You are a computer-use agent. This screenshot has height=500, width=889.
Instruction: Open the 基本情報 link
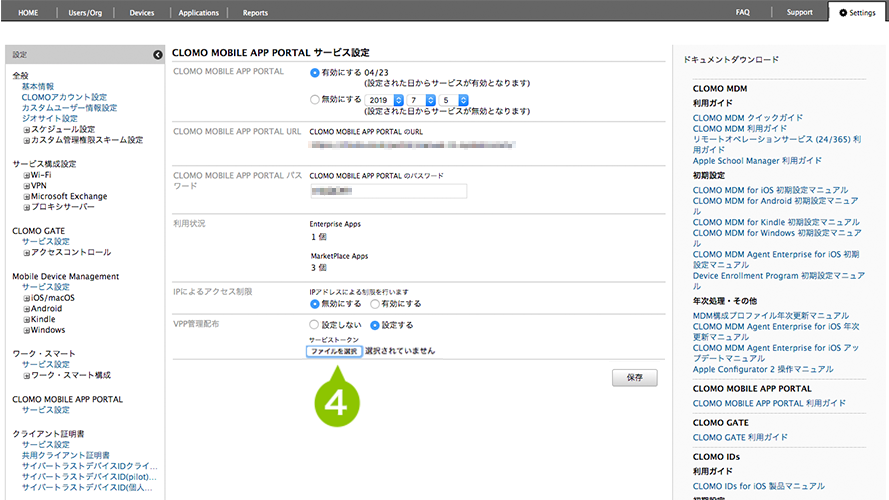[38, 87]
